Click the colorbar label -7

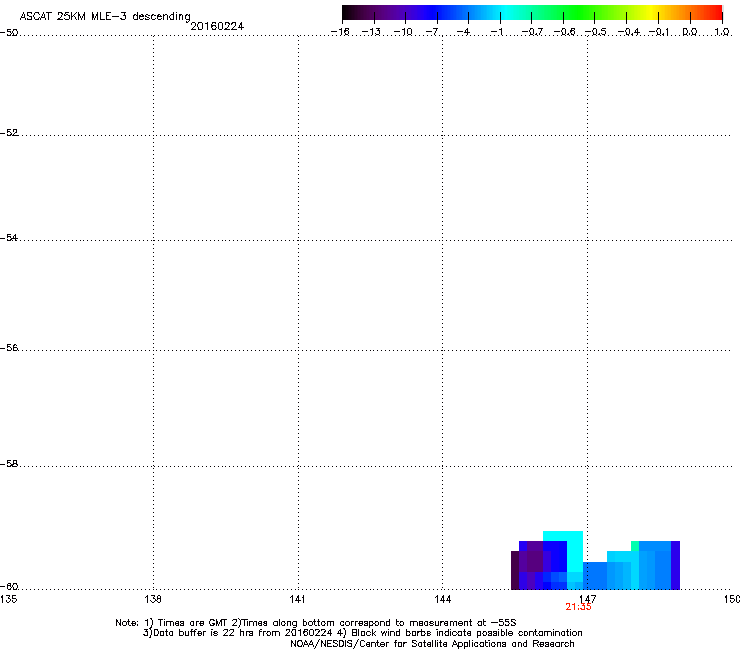[432, 32]
